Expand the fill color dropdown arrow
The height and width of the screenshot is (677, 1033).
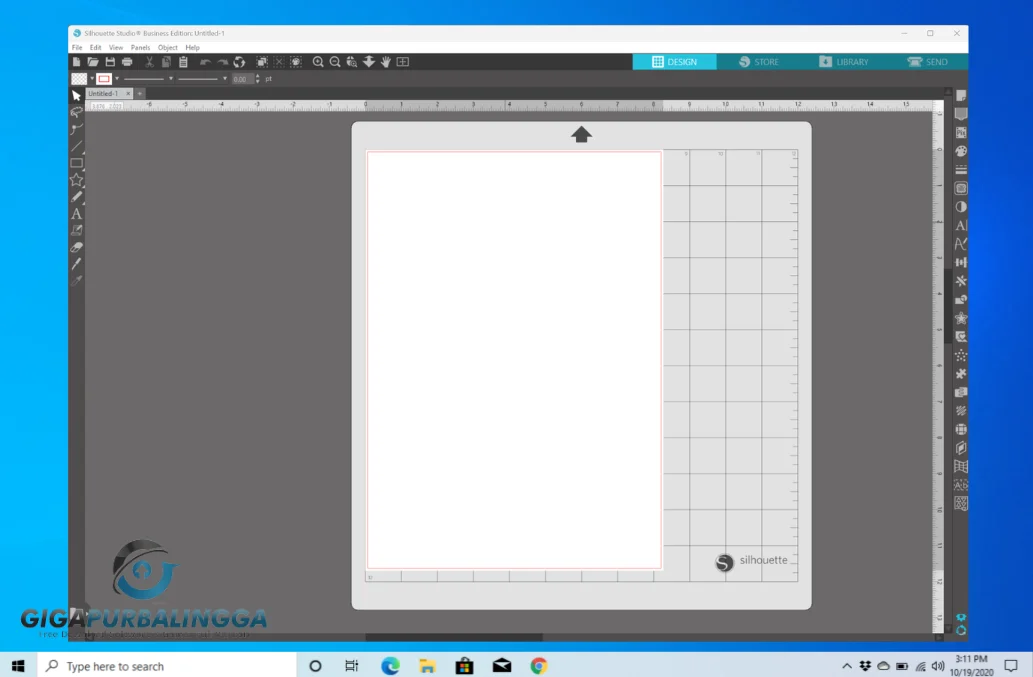point(92,79)
